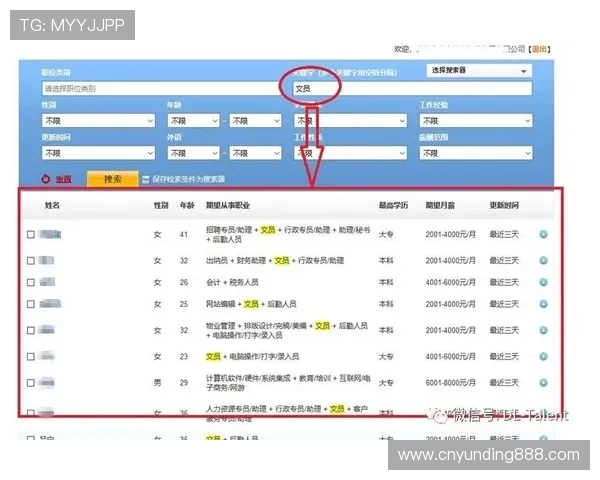Check the checkbox for the age 23 candidate

coord(31,357)
